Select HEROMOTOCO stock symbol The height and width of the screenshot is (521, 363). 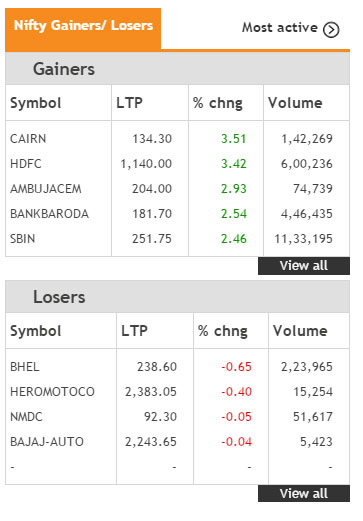coord(52,392)
